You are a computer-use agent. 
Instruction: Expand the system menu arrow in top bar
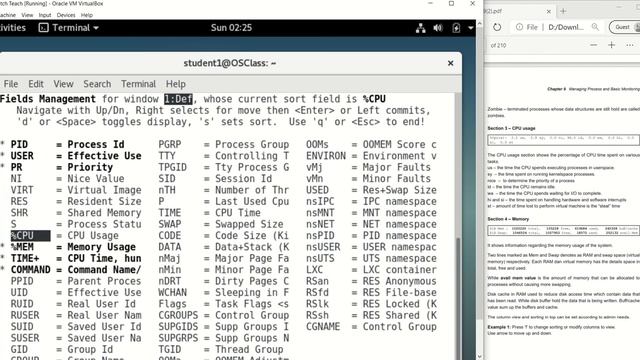[x=471, y=28]
